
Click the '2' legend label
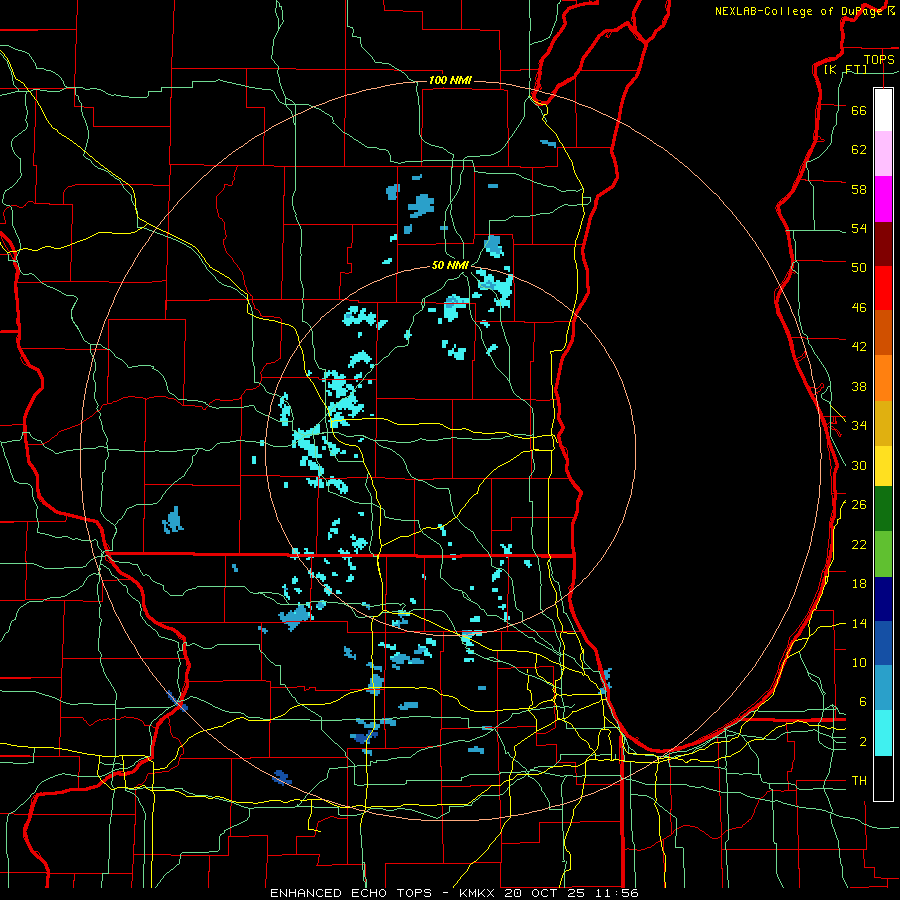click(863, 742)
